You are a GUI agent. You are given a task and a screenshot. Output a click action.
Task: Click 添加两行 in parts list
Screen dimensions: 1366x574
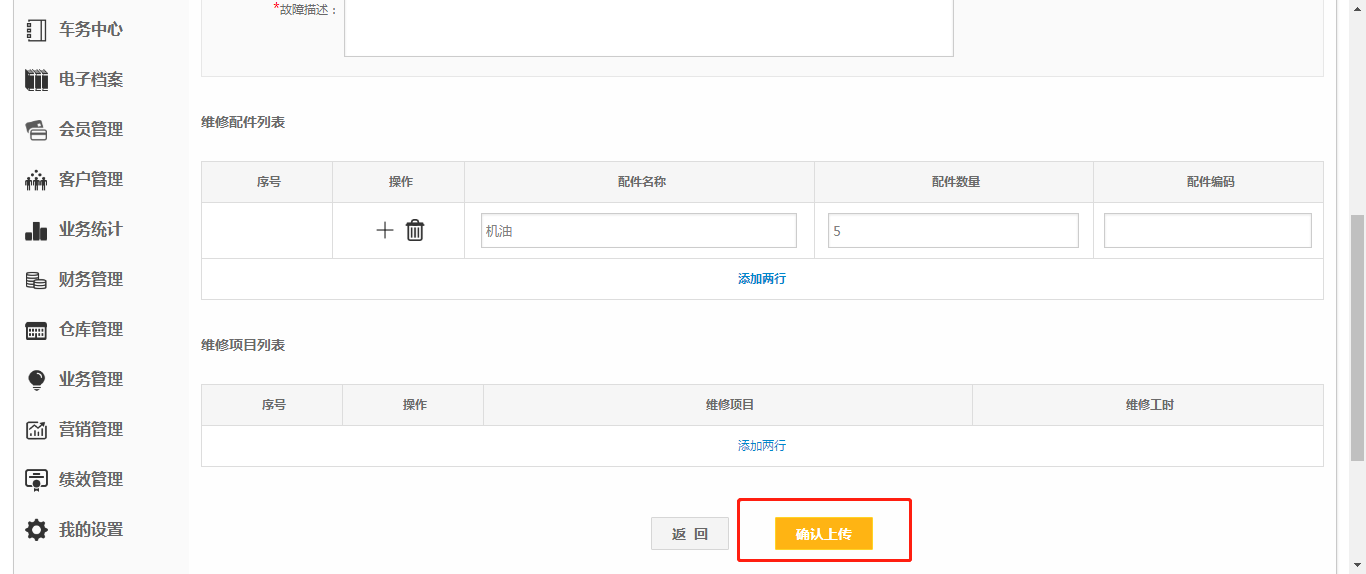(762, 279)
